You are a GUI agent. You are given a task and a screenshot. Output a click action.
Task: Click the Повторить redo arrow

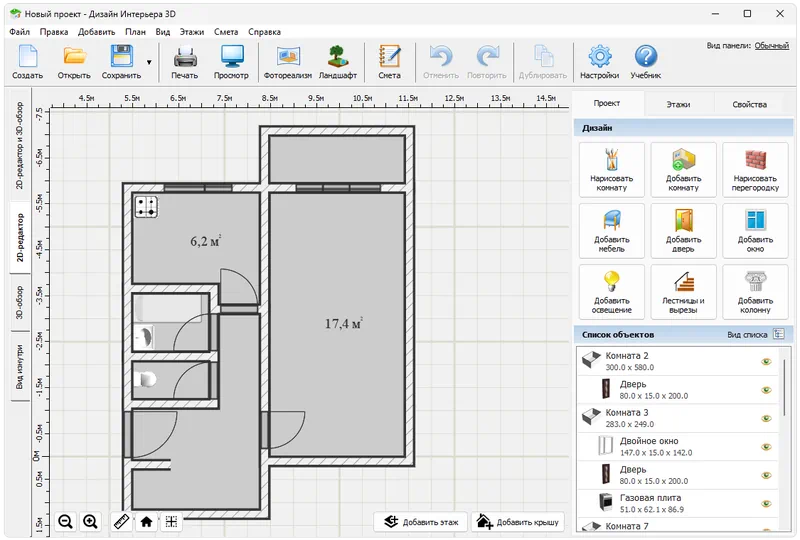(487, 62)
